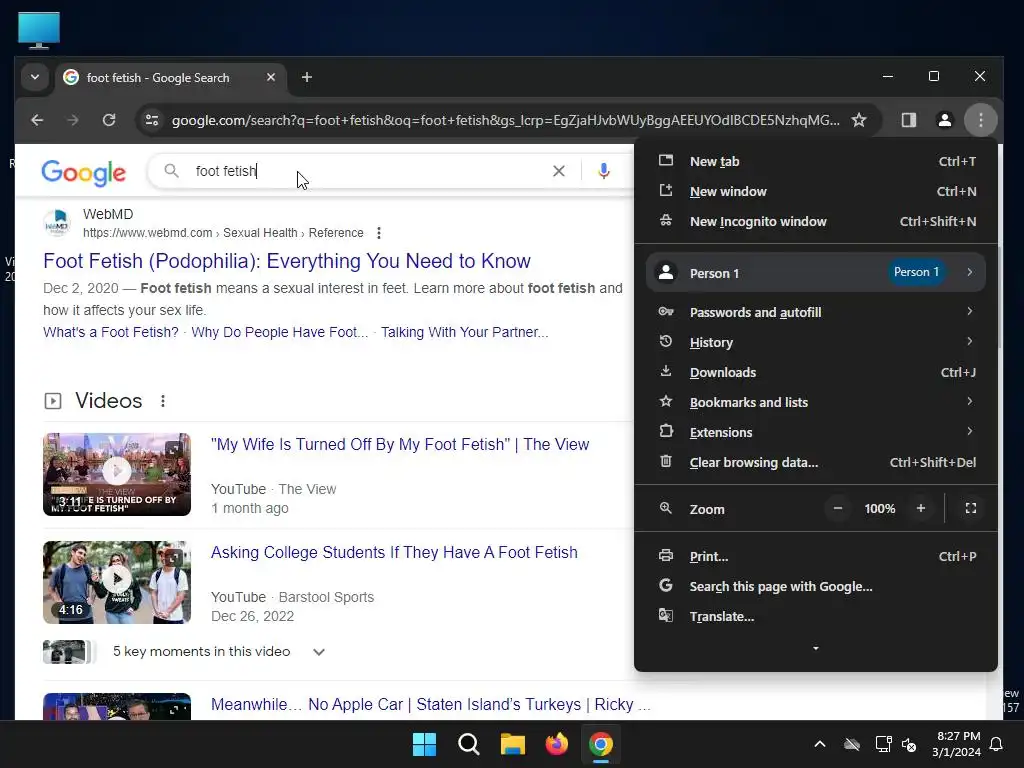
Task: Bookmark this page with star icon
Action: tap(859, 120)
